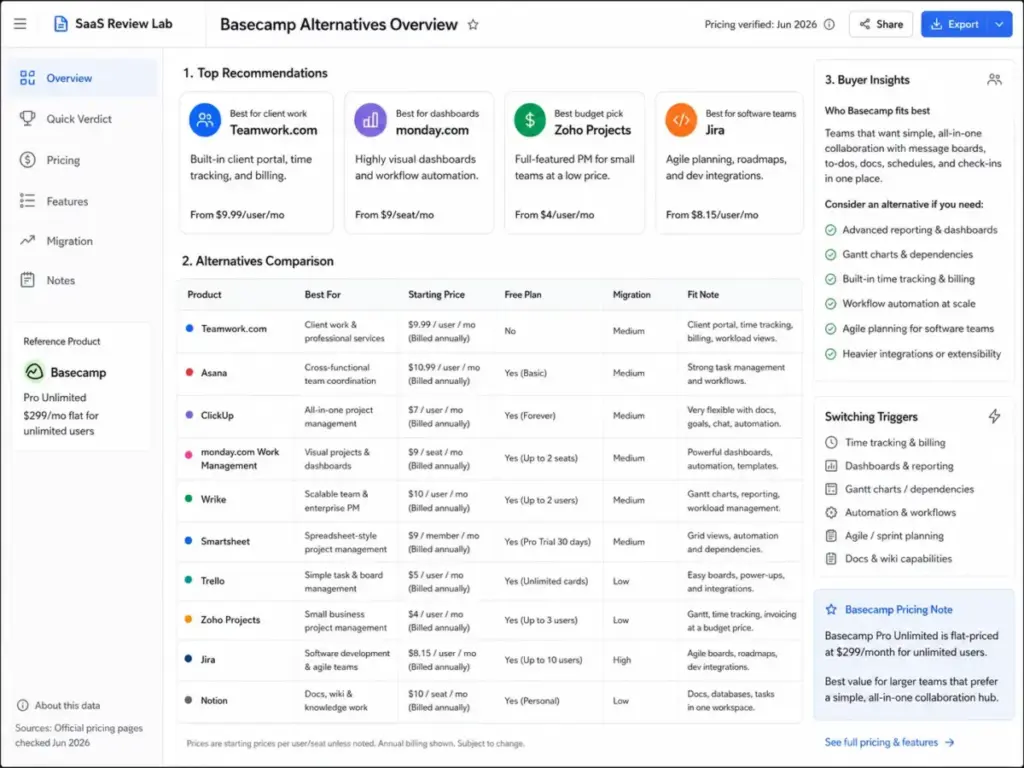
Task: Open About this data
Action: pyautogui.click(x=67, y=705)
